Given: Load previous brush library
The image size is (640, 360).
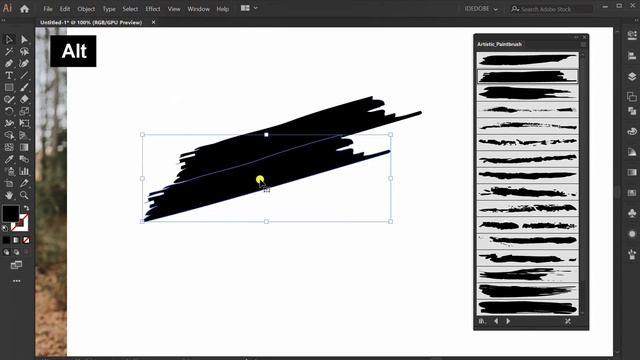Looking at the screenshot, I should coord(496,321).
